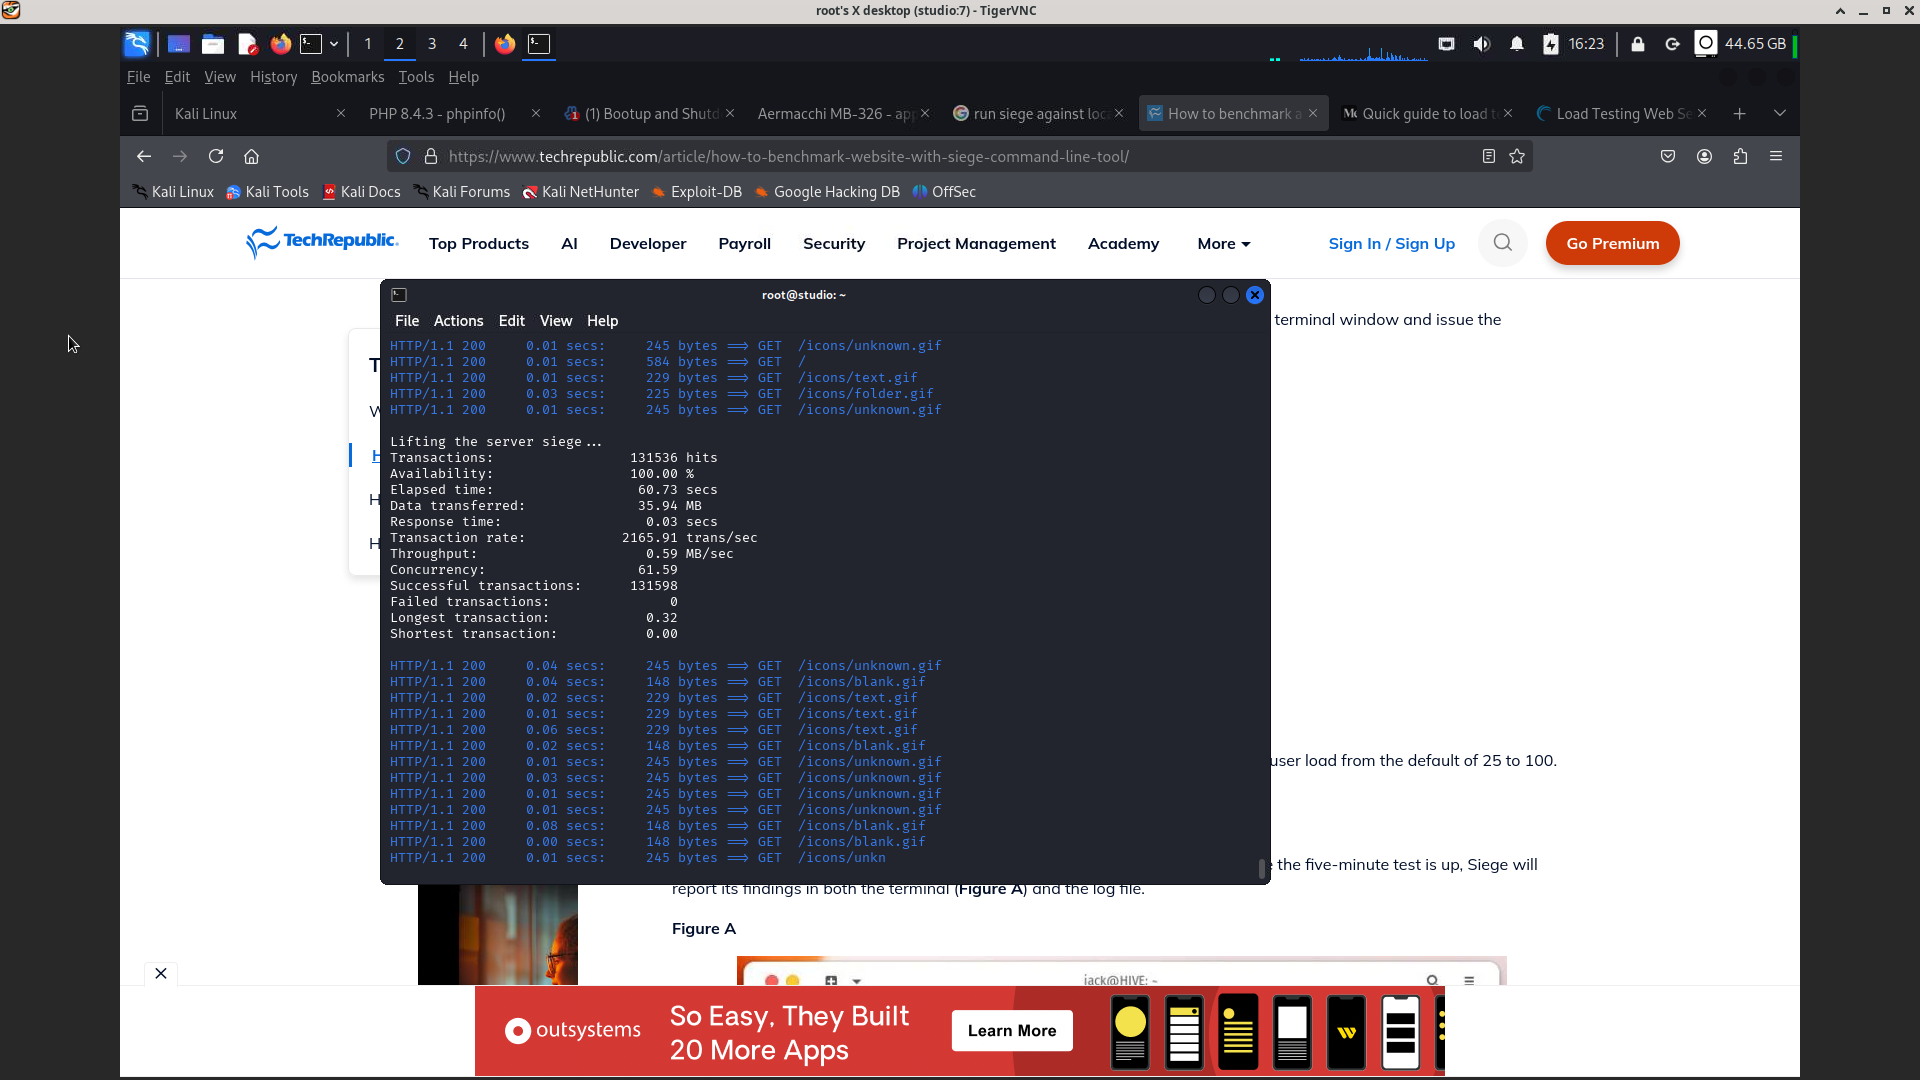Open Firefox Tools menu
1920x1080 pixels.
click(x=416, y=77)
